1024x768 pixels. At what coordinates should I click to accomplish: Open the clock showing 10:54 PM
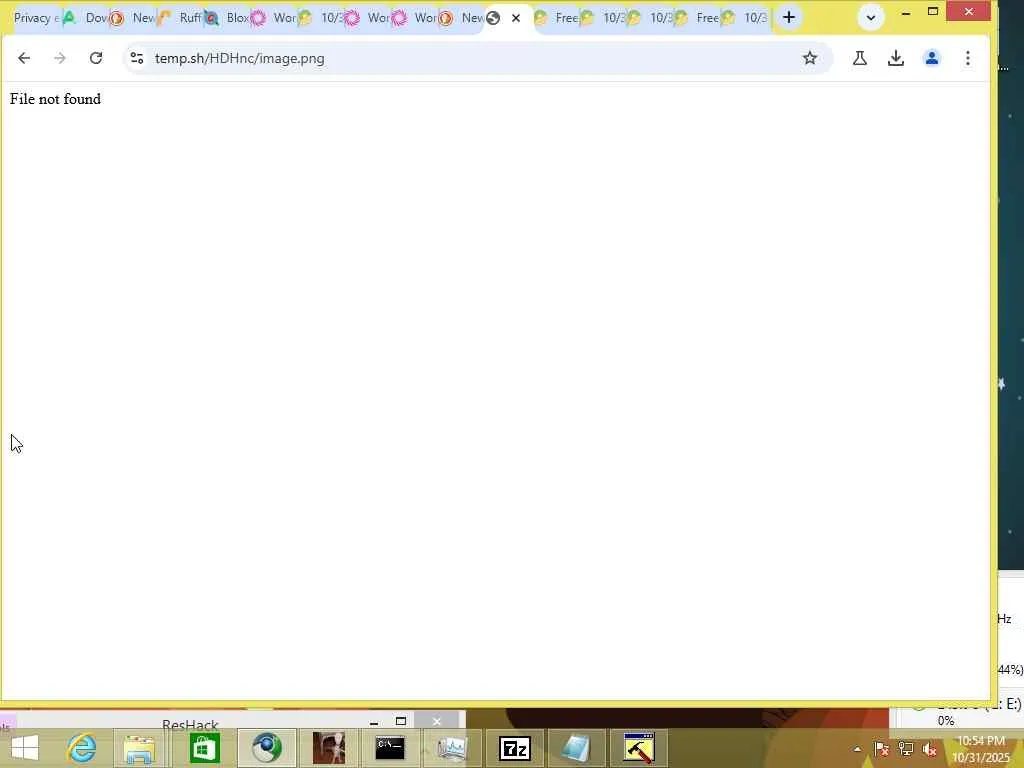coord(981,749)
